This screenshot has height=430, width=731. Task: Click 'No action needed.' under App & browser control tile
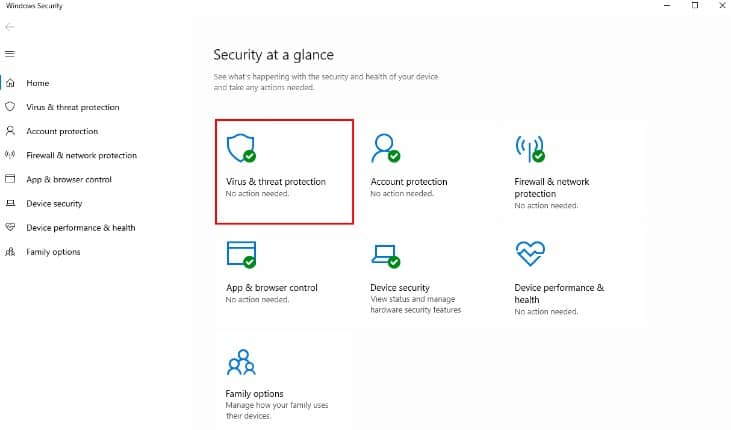click(257, 299)
